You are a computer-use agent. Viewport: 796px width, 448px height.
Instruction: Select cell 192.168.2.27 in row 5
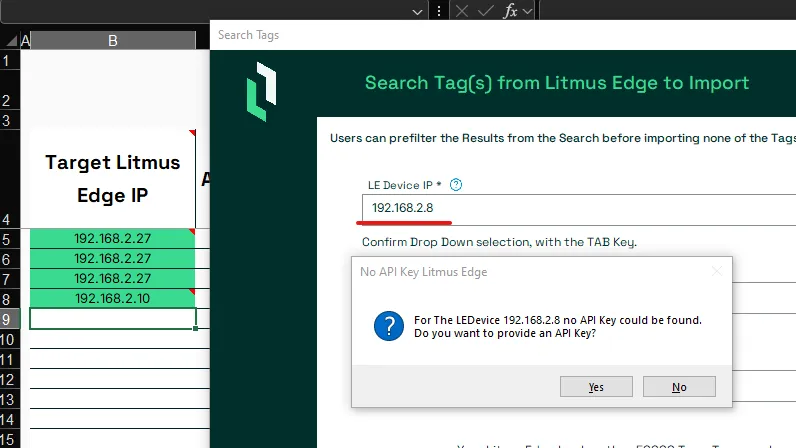coord(113,238)
